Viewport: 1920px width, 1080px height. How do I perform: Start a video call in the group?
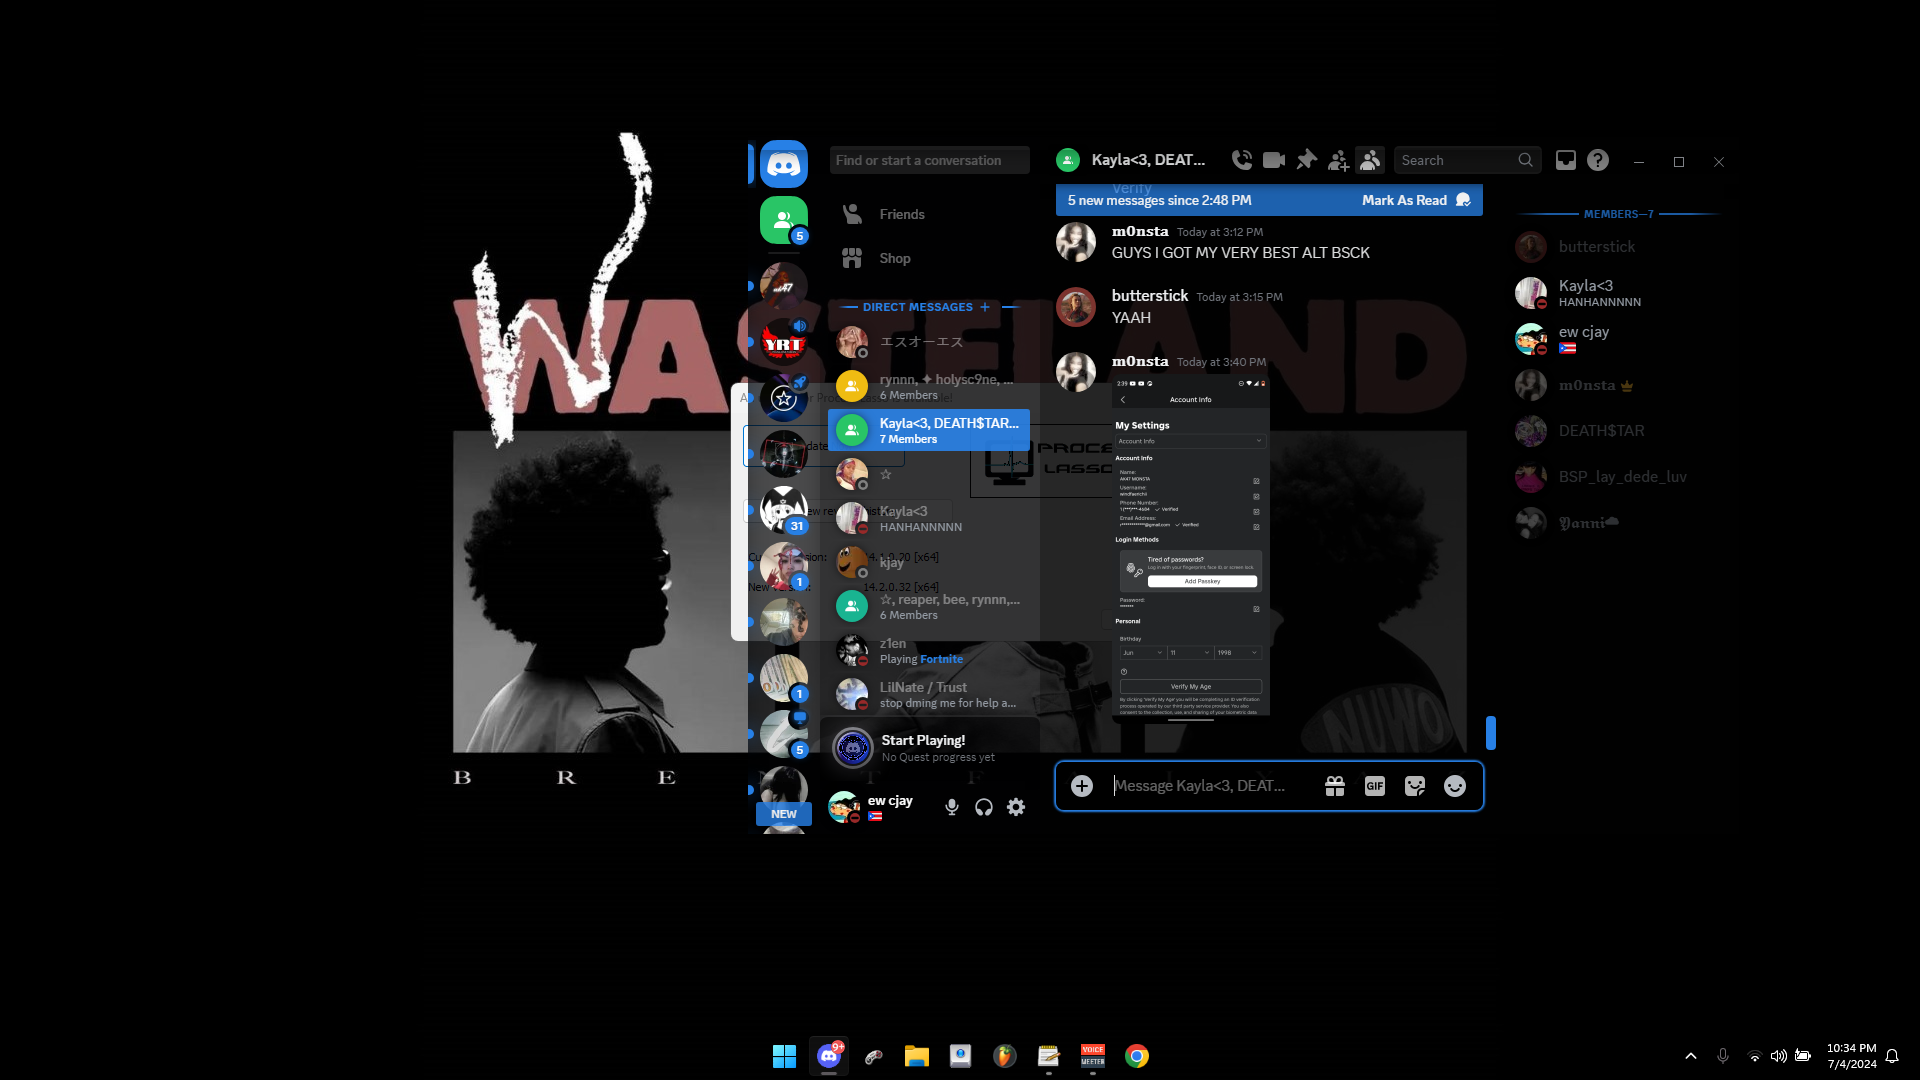pyautogui.click(x=1274, y=160)
